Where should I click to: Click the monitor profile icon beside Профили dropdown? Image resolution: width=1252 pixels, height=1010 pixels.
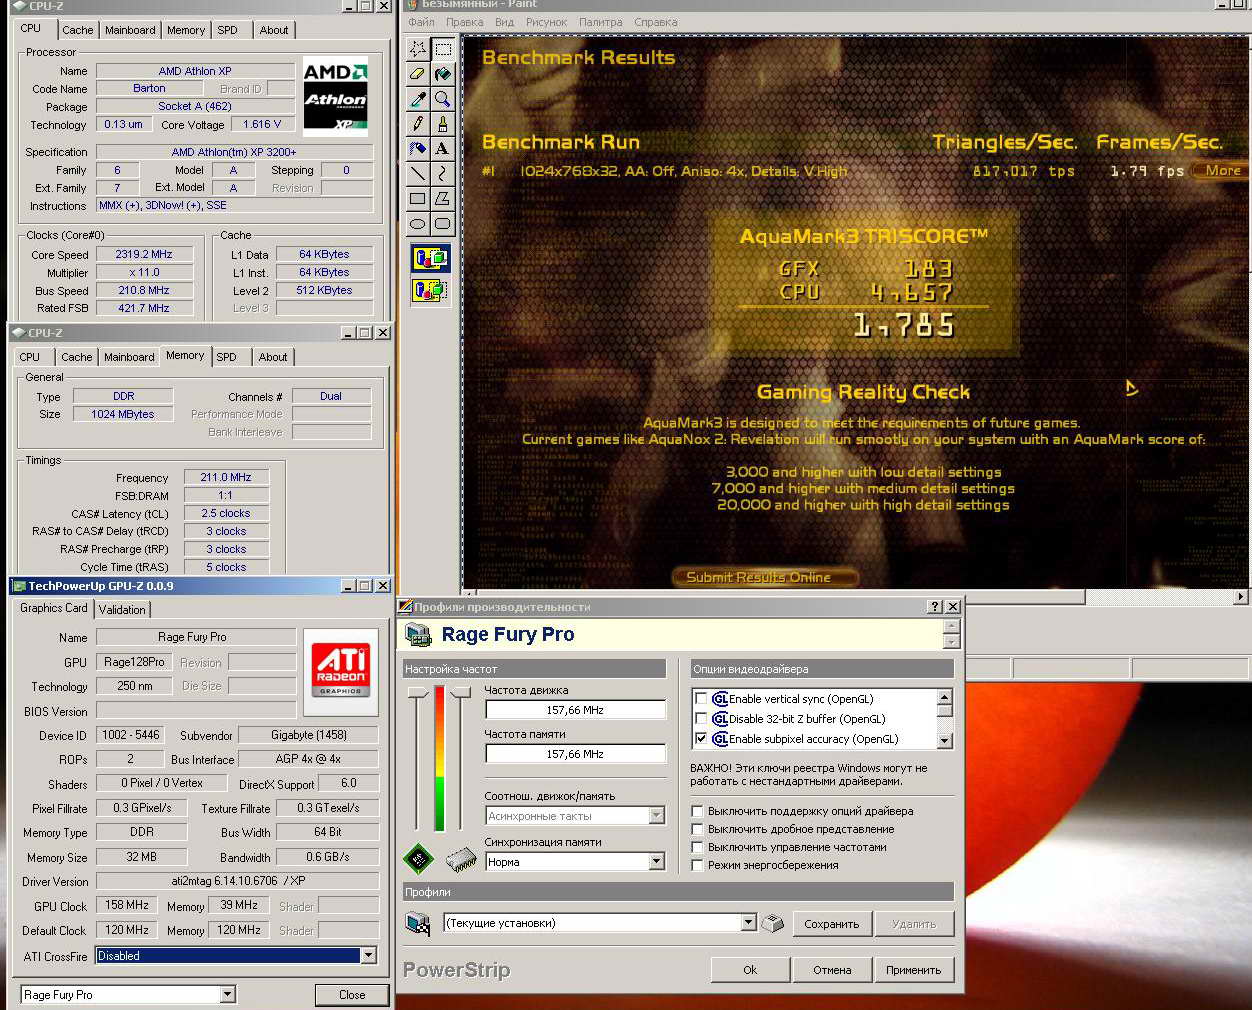(x=418, y=923)
